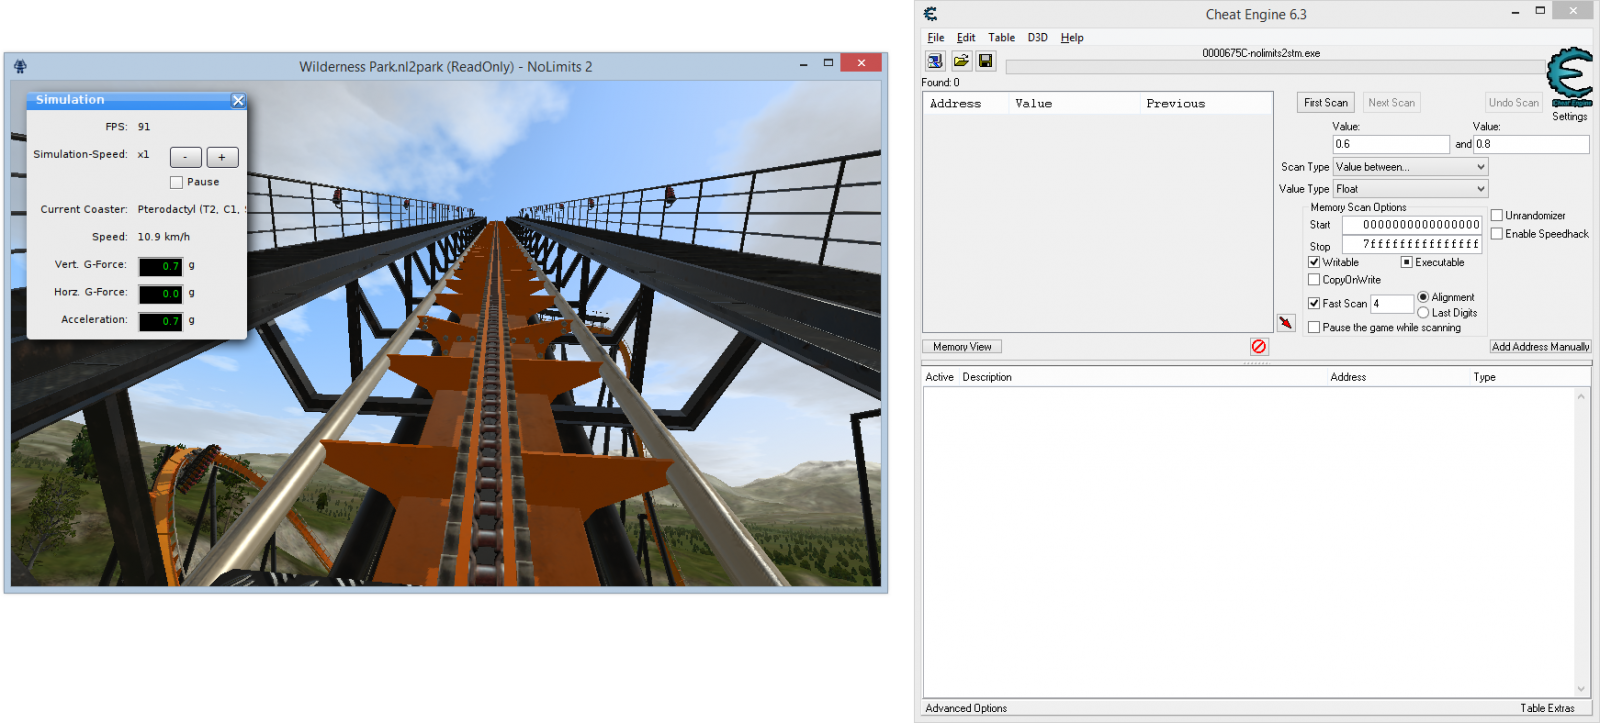Expand the Scan Type dropdown

1410,167
